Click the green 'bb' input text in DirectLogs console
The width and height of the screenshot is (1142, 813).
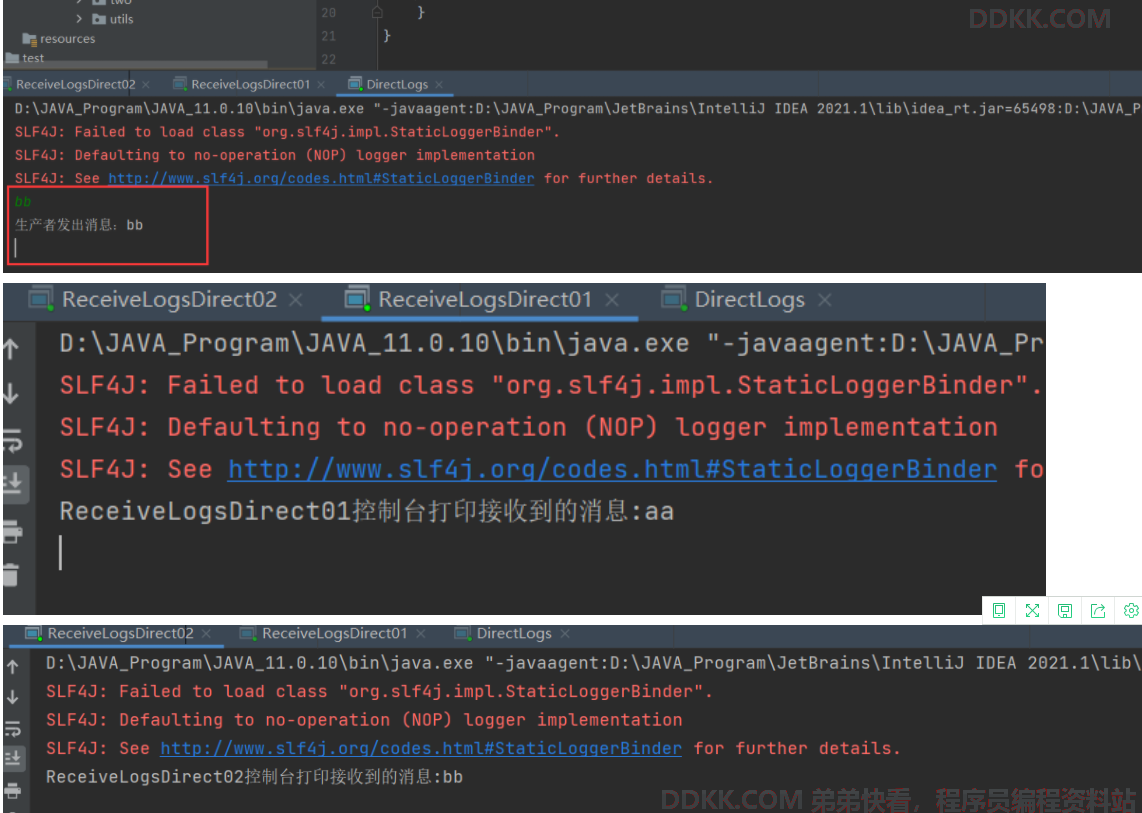click(x=23, y=202)
